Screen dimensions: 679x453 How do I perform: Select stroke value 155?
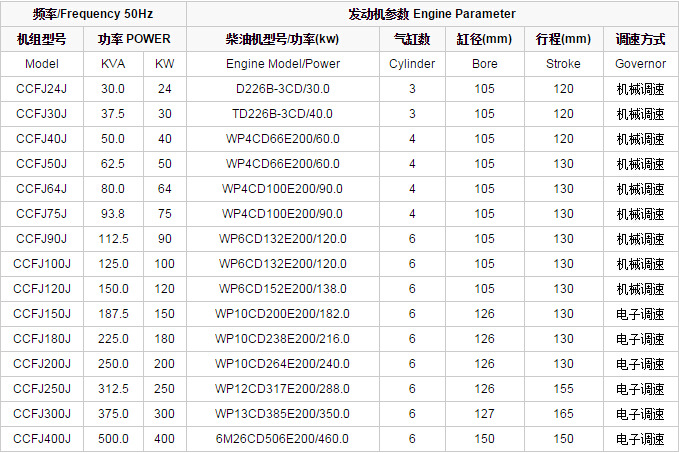pyautogui.click(x=563, y=389)
